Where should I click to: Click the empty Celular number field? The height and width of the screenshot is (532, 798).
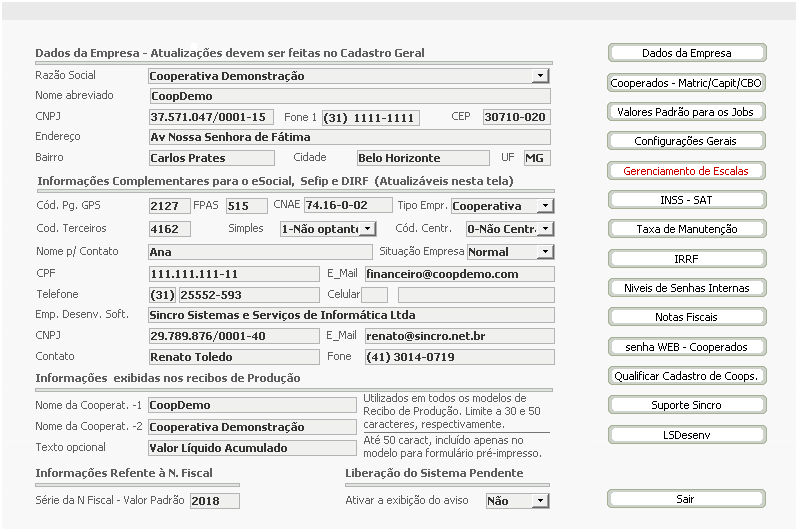[x=476, y=295]
